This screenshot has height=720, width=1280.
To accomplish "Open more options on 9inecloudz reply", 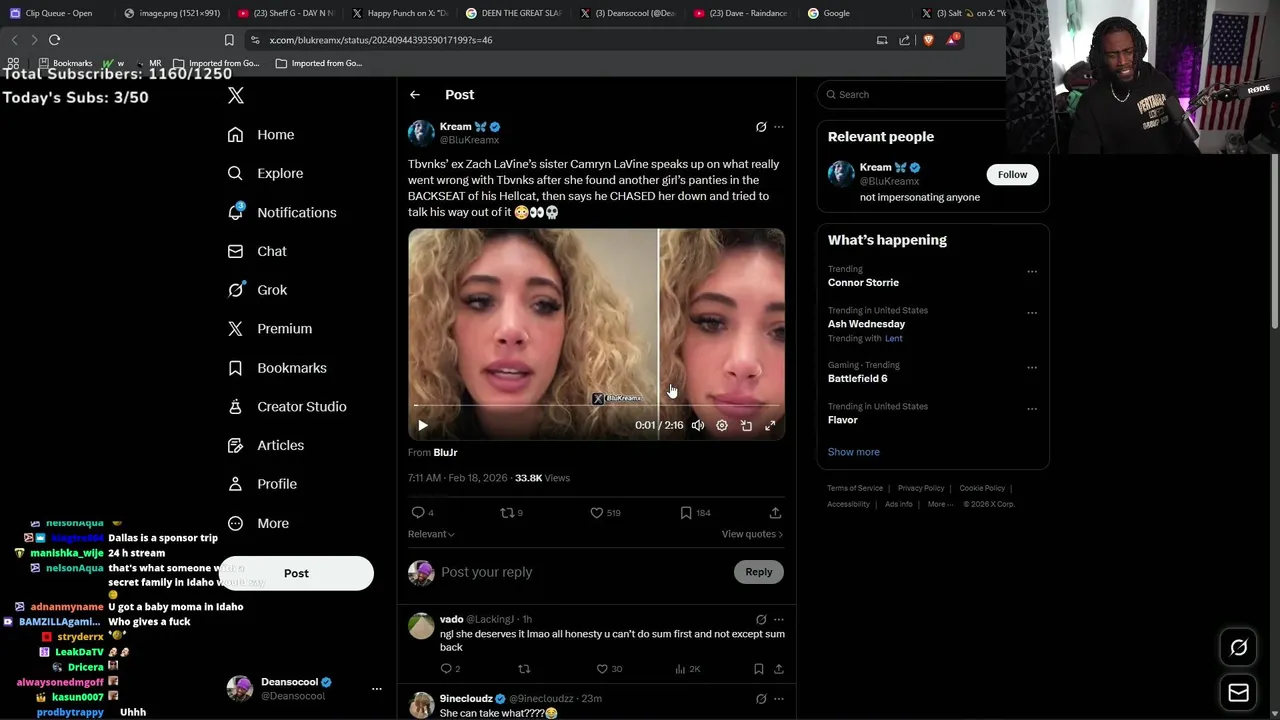I will coord(779,699).
